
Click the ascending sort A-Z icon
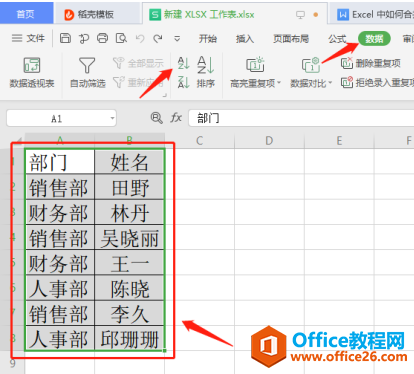[x=183, y=63]
